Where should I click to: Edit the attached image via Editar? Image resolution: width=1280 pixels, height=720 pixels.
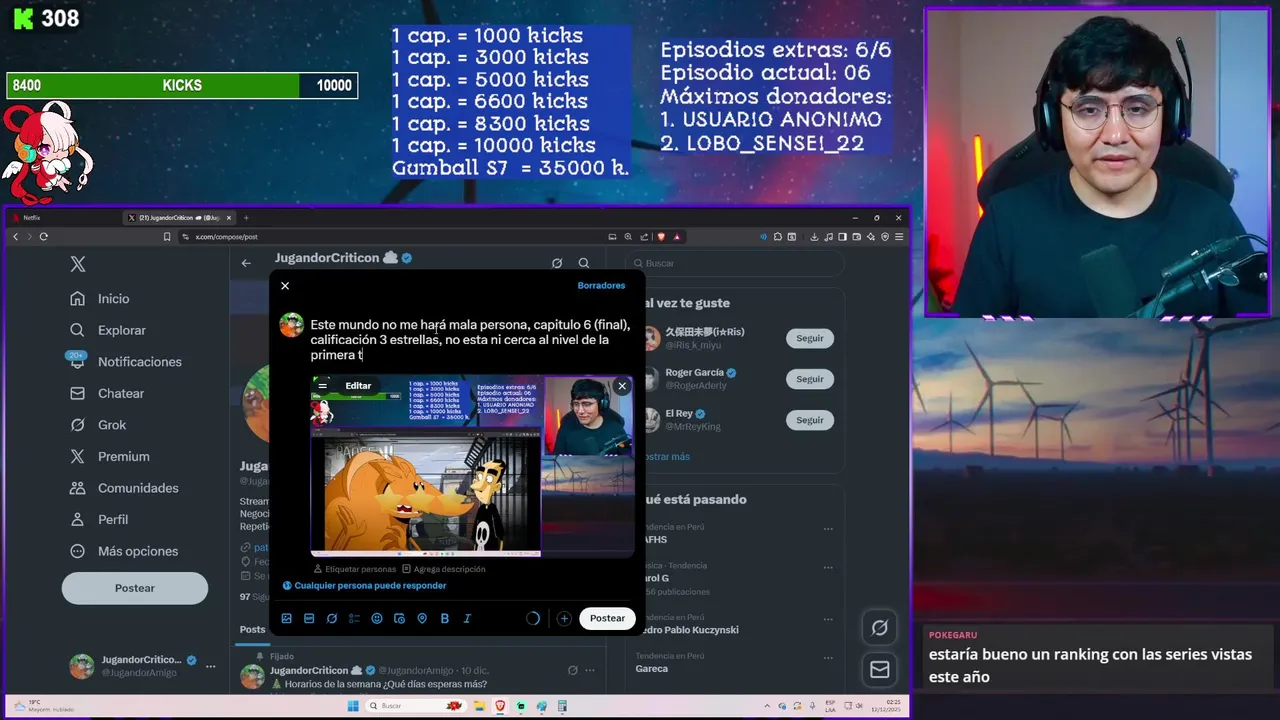point(358,386)
